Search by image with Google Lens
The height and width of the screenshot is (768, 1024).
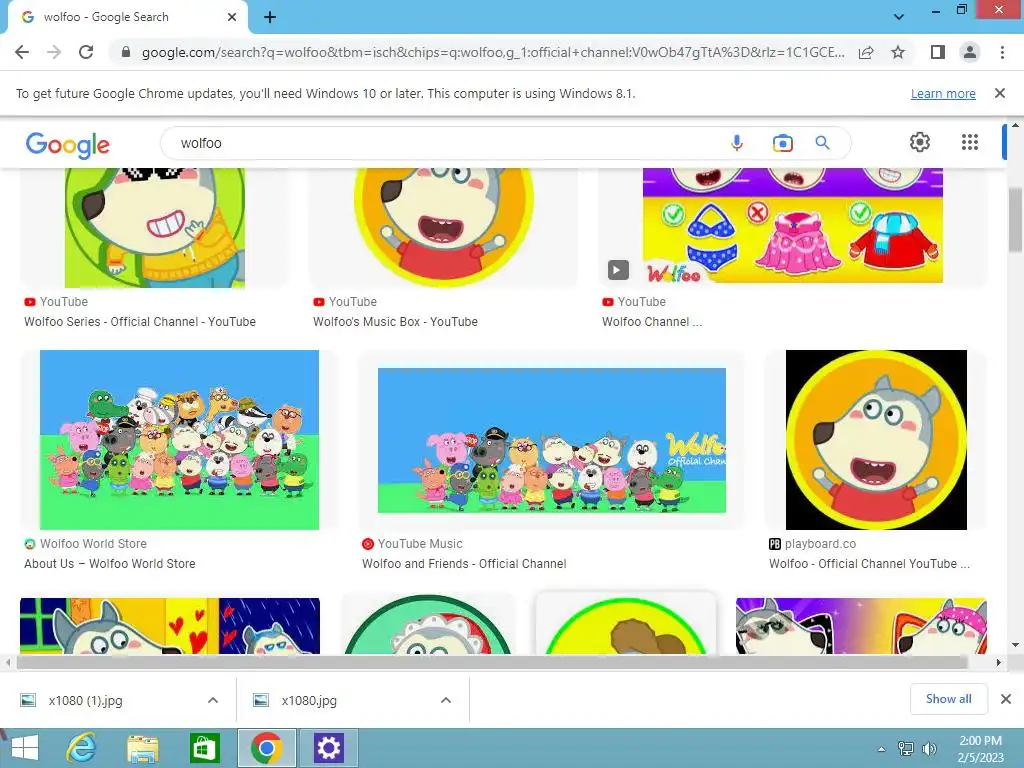(782, 143)
